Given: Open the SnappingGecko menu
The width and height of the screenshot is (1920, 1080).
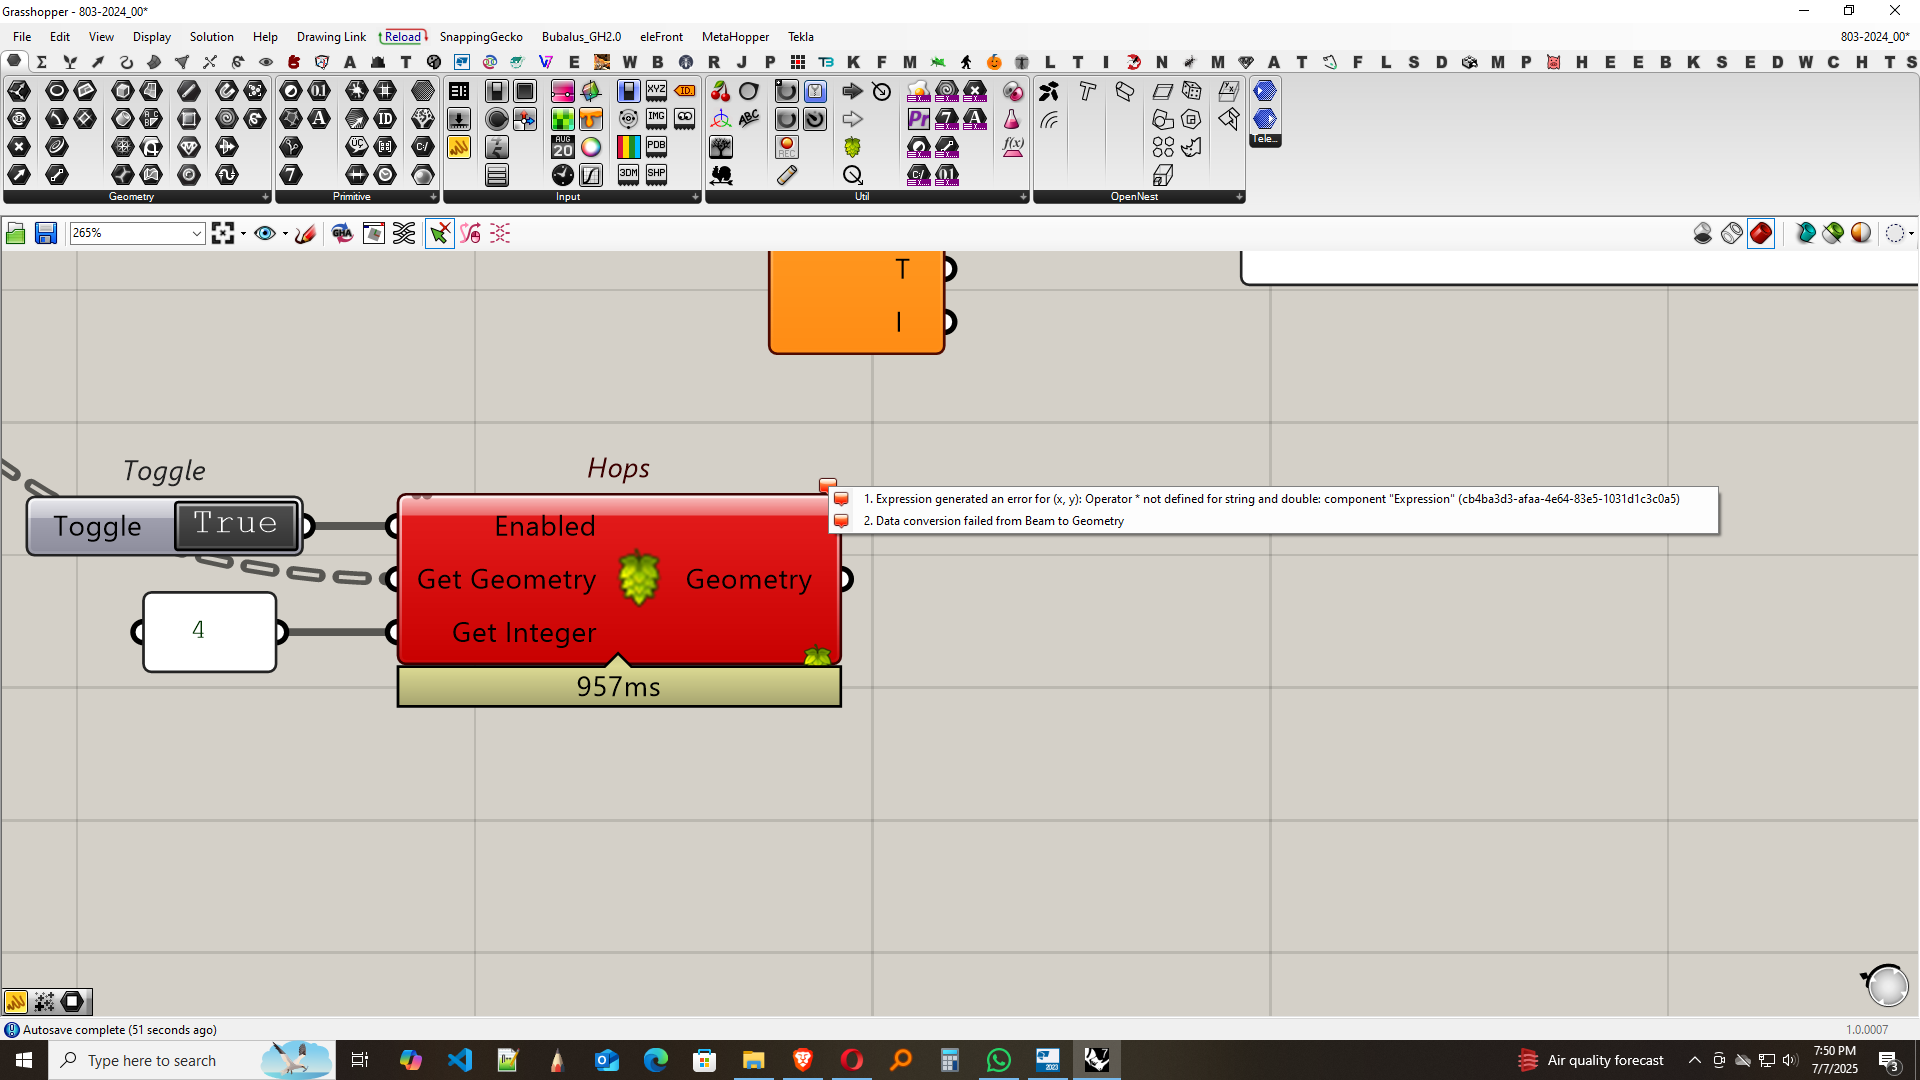Looking at the screenshot, I should [x=481, y=36].
